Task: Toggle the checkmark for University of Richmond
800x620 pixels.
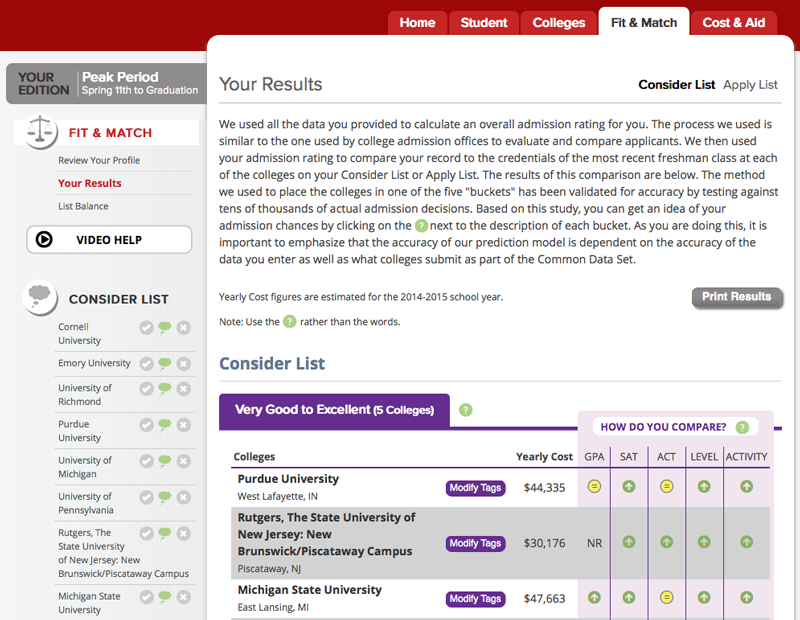Action: pos(147,388)
